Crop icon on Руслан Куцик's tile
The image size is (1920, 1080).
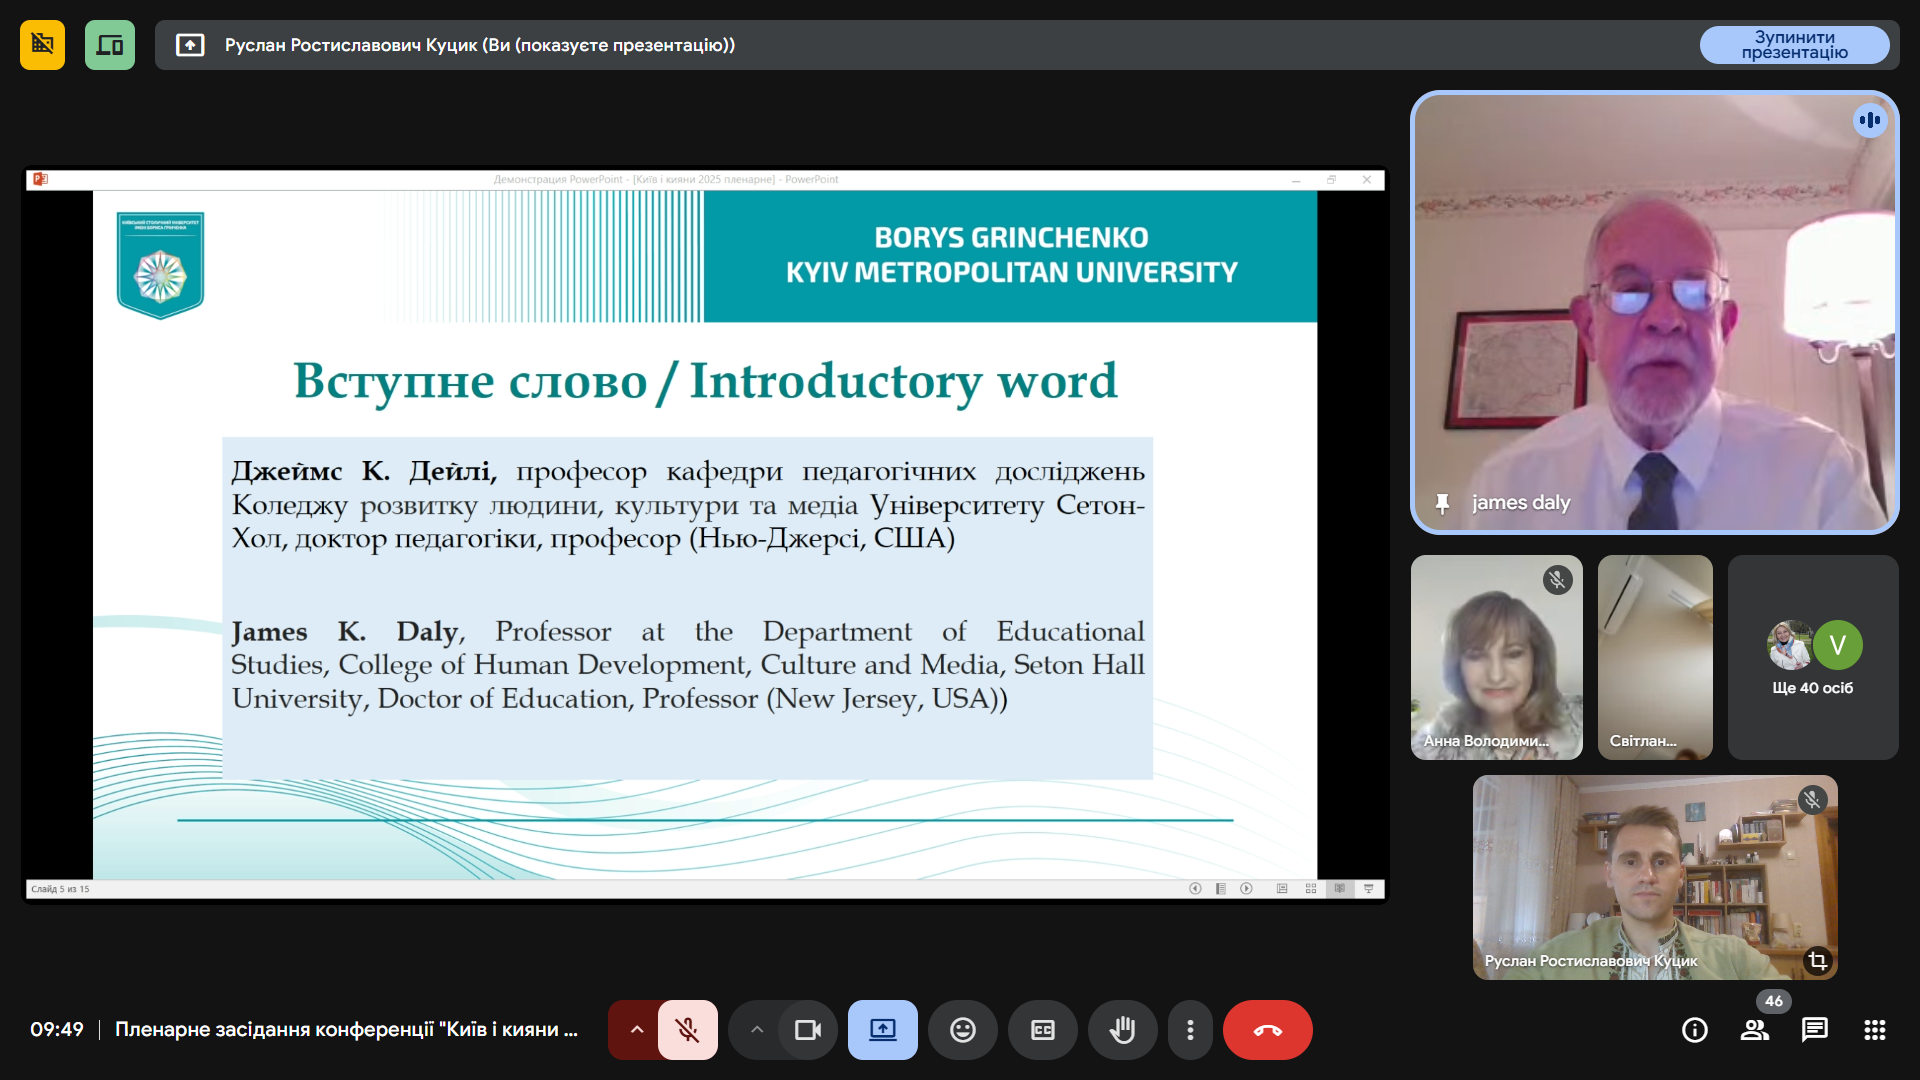coord(1817,961)
